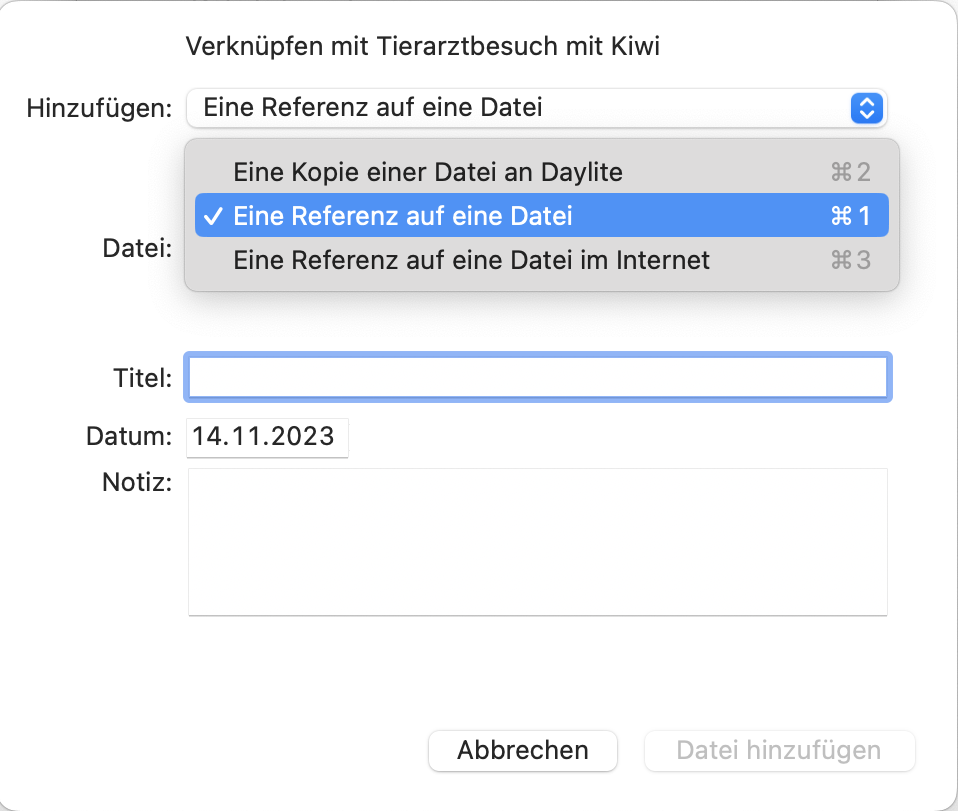Click the ⌘2 shortcut hint in menu
The width and height of the screenshot is (958, 811).
click(850, 172)
